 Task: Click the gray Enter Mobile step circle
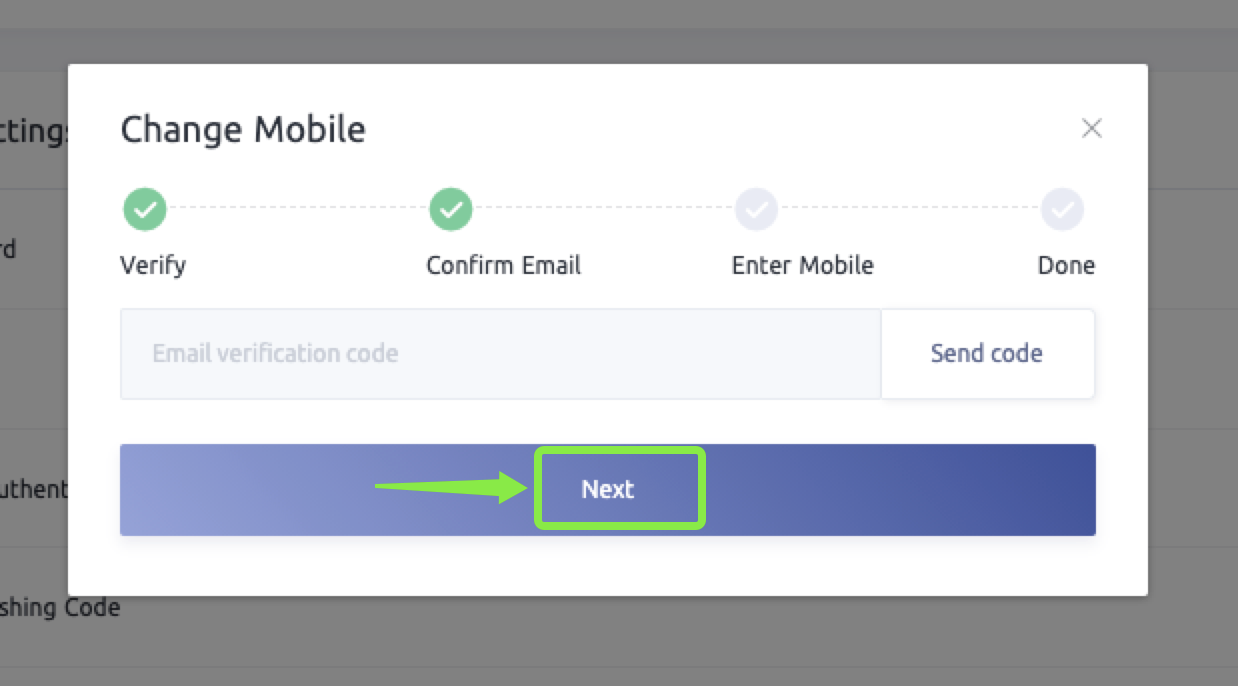(x=756, y=210)
